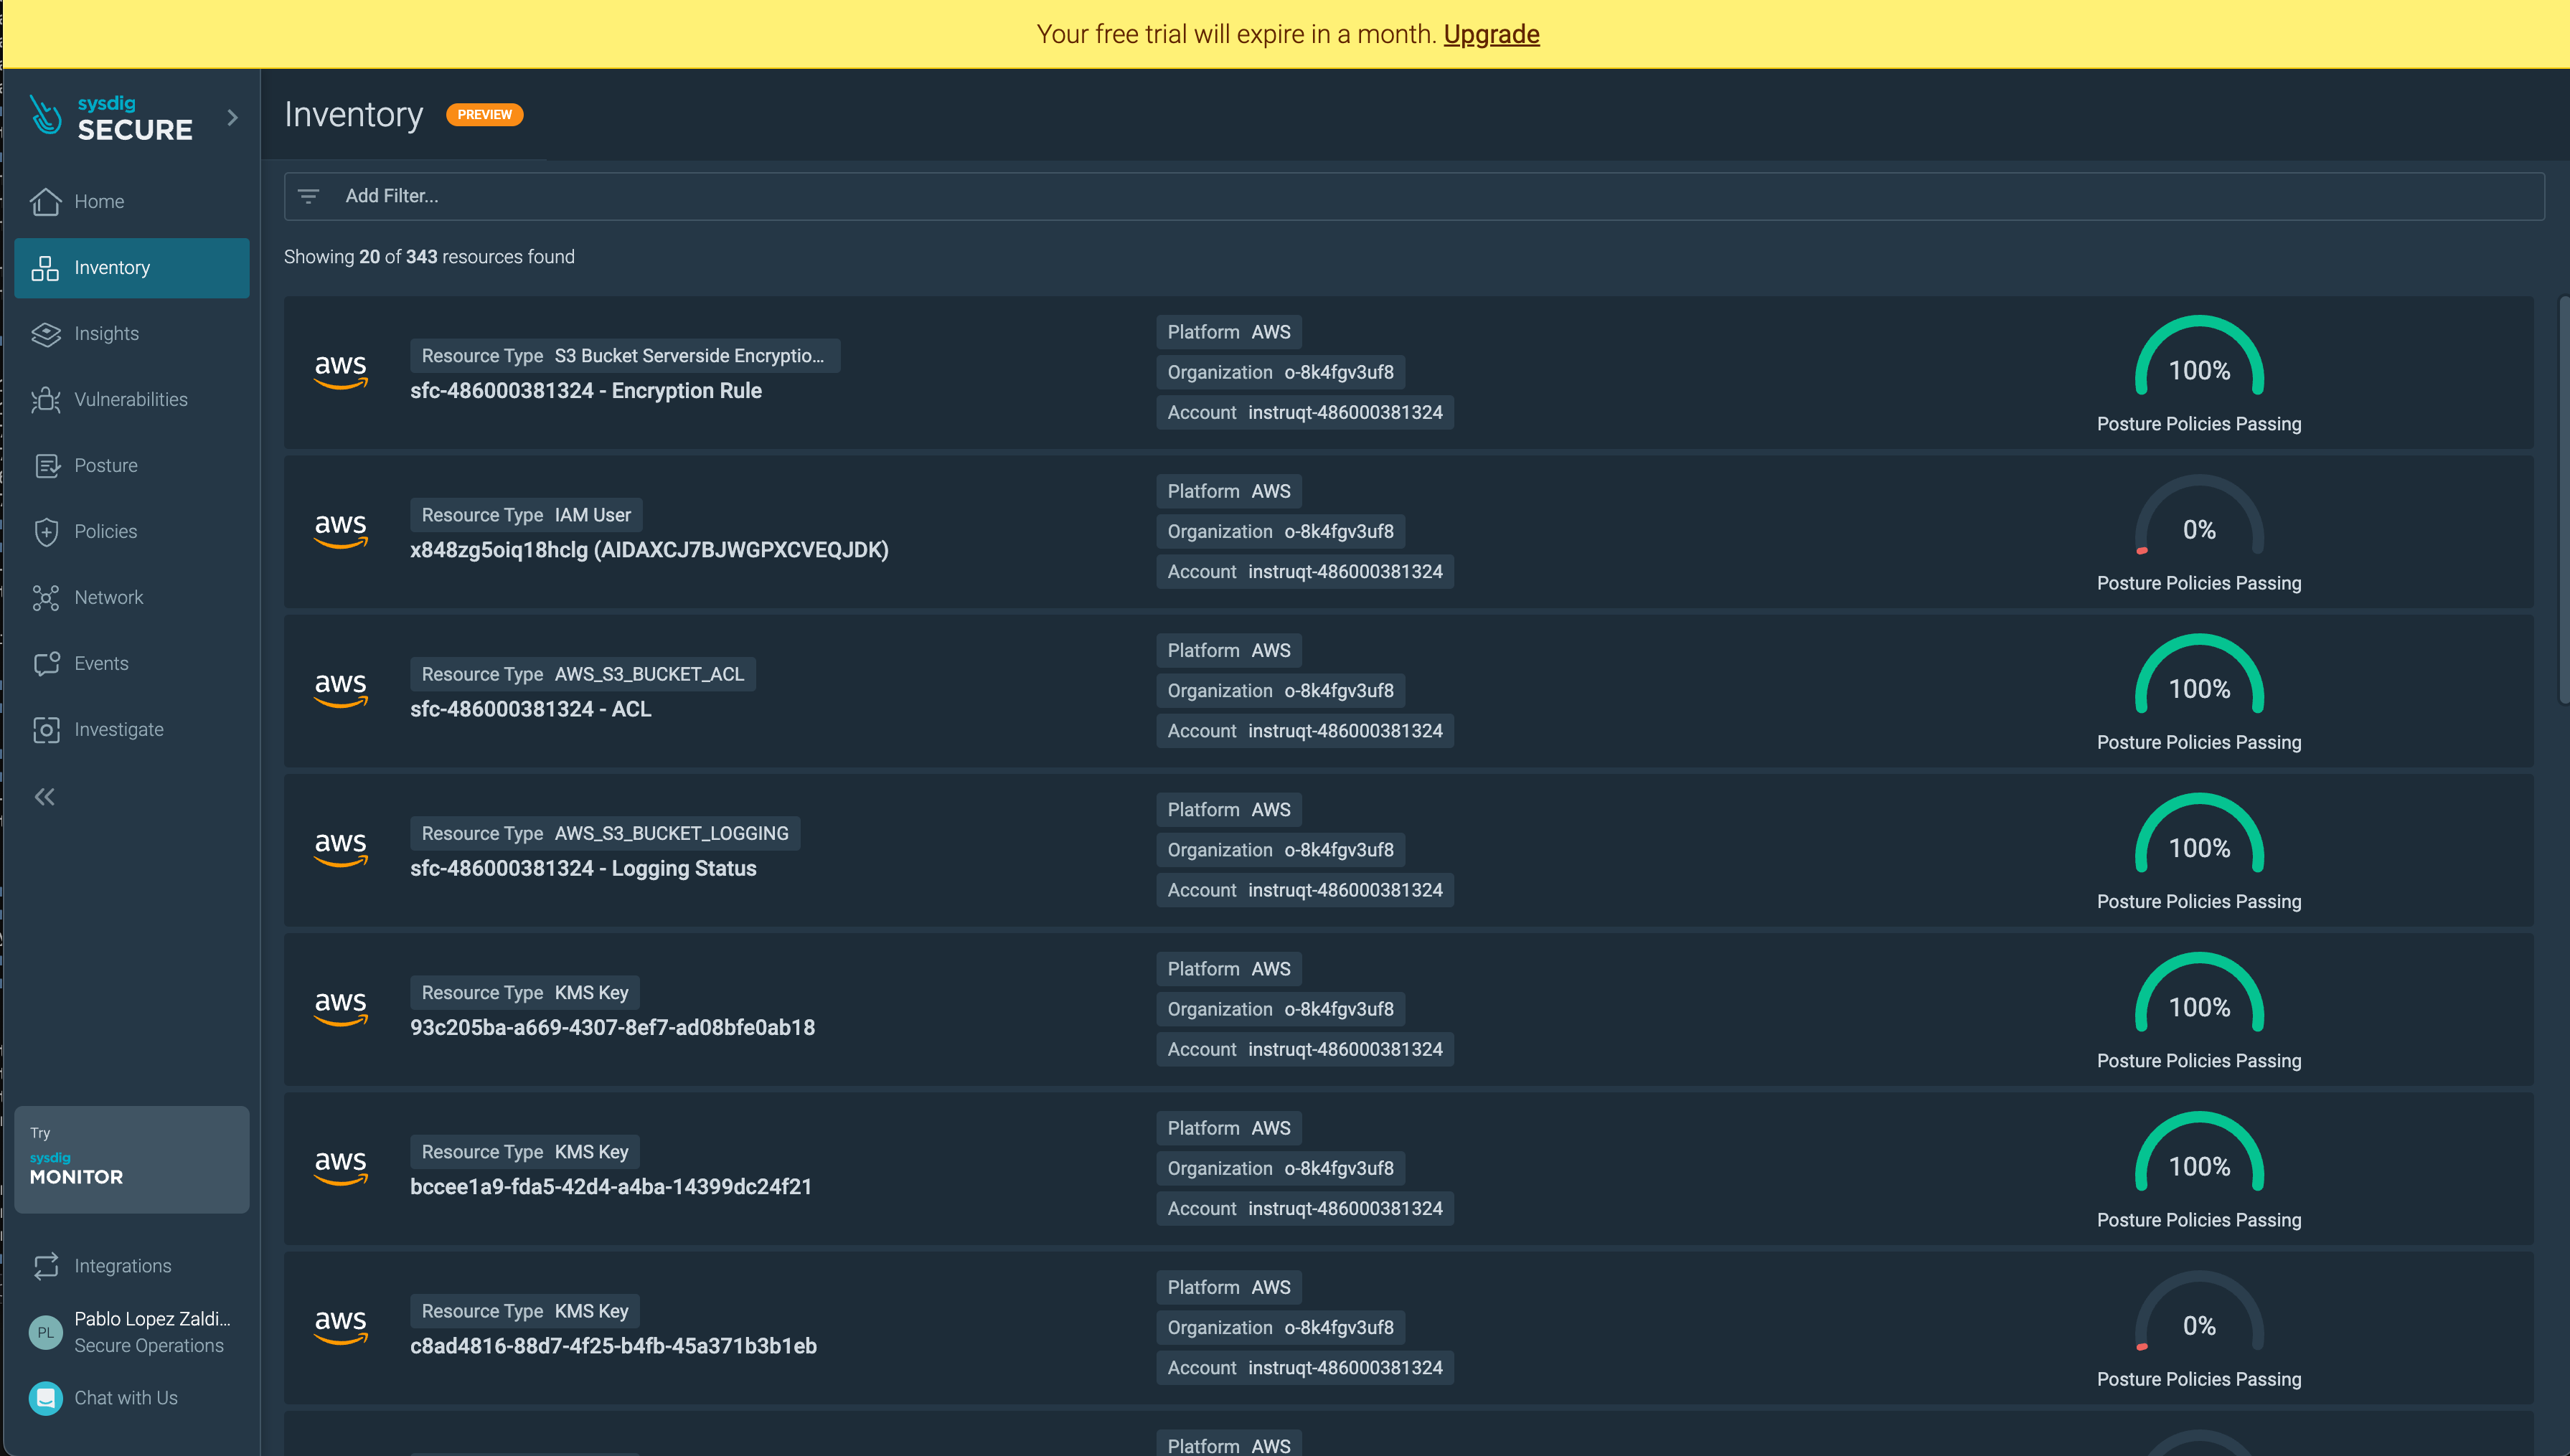Select Inventory in the sidebar
This screenshot has width=2570, height=1456.
click(132, 268)
